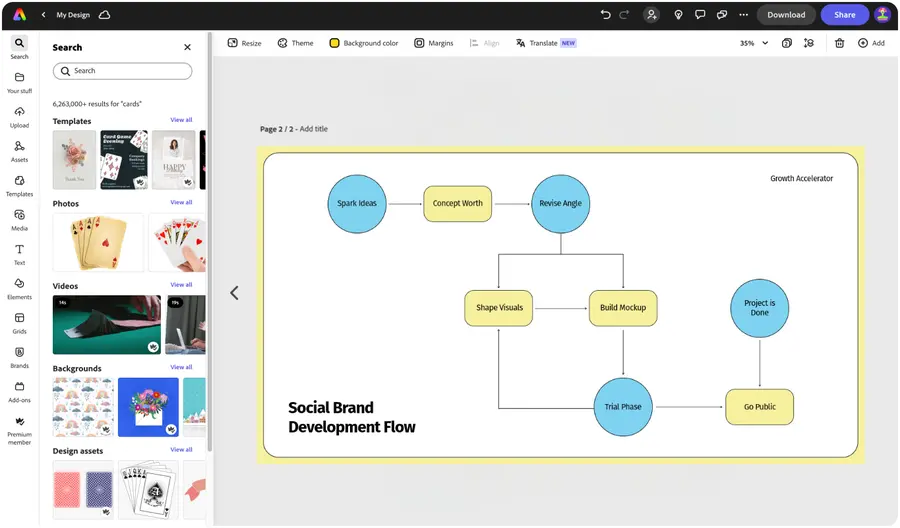Click the Download button
The image size is (900, 528).
(x=786, y=15)
